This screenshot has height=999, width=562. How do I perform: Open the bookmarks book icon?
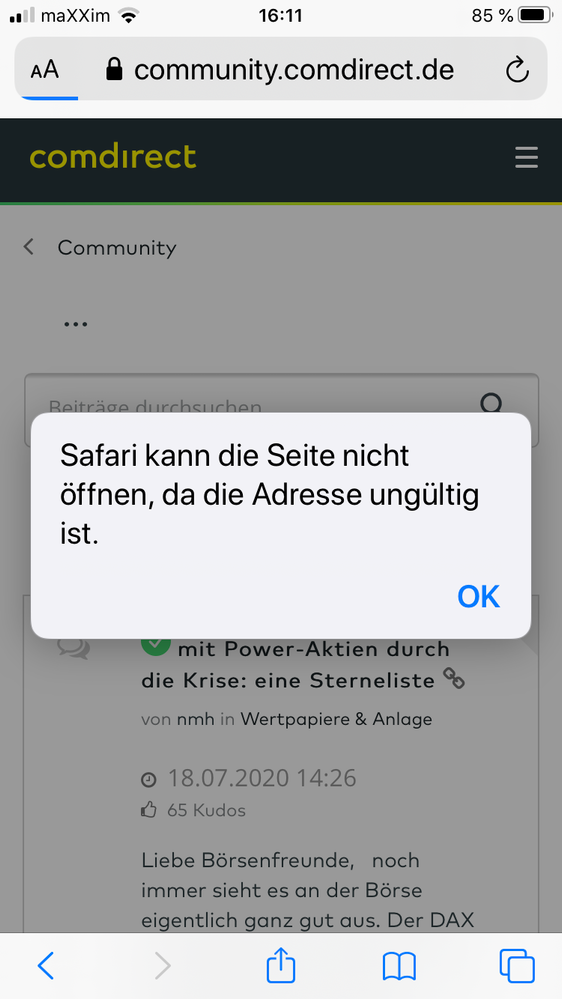coord(399,966)
